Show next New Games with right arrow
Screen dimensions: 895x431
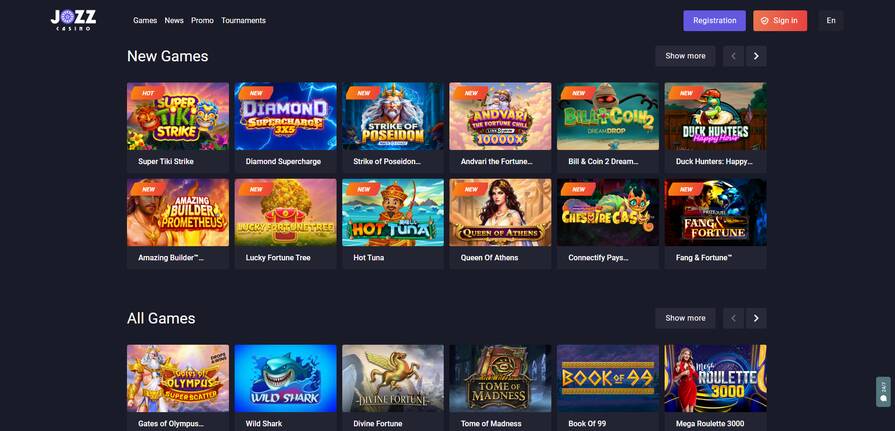pos(756,56)
